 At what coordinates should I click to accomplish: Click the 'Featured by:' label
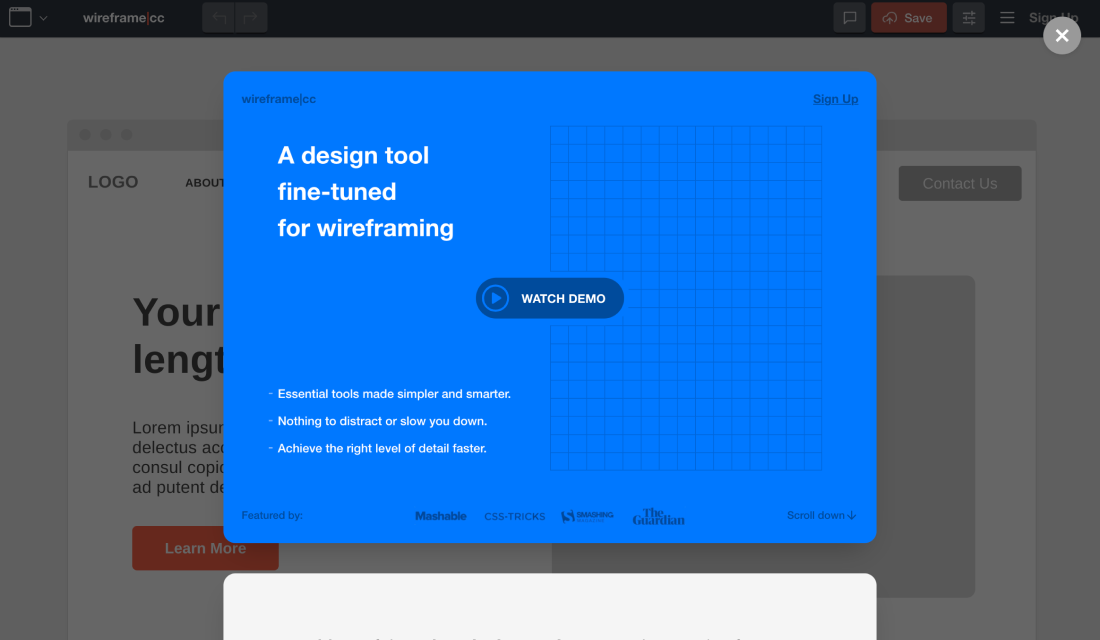pos(272,515)
